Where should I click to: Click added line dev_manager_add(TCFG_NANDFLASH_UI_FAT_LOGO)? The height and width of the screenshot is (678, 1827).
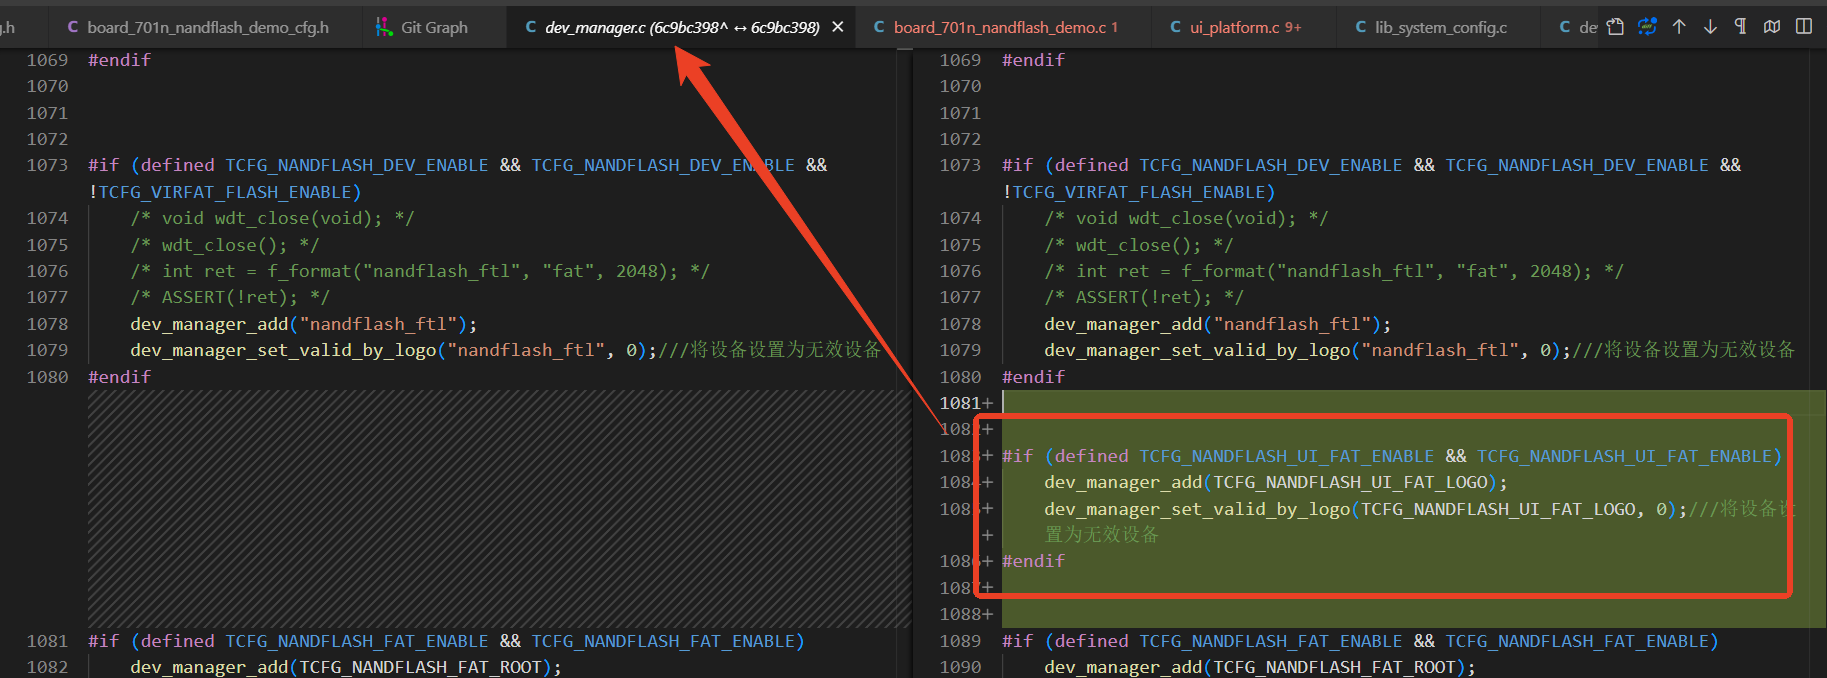[x=1275, y=482]
